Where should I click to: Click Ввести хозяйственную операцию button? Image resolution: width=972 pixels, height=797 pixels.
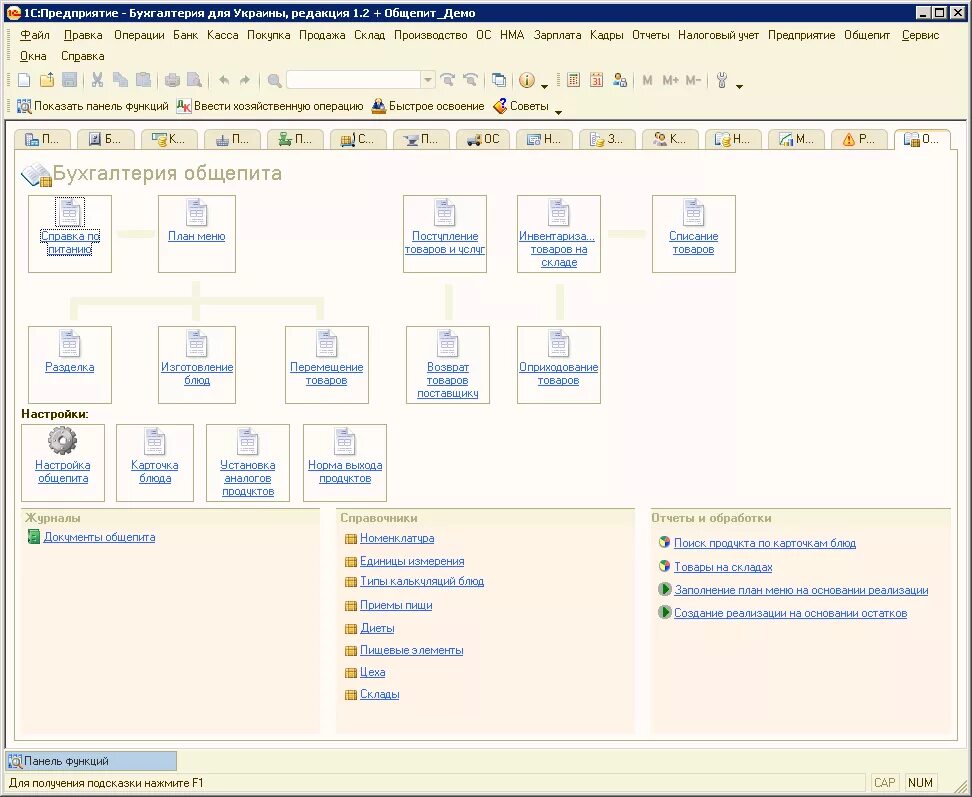click(270, 106)
